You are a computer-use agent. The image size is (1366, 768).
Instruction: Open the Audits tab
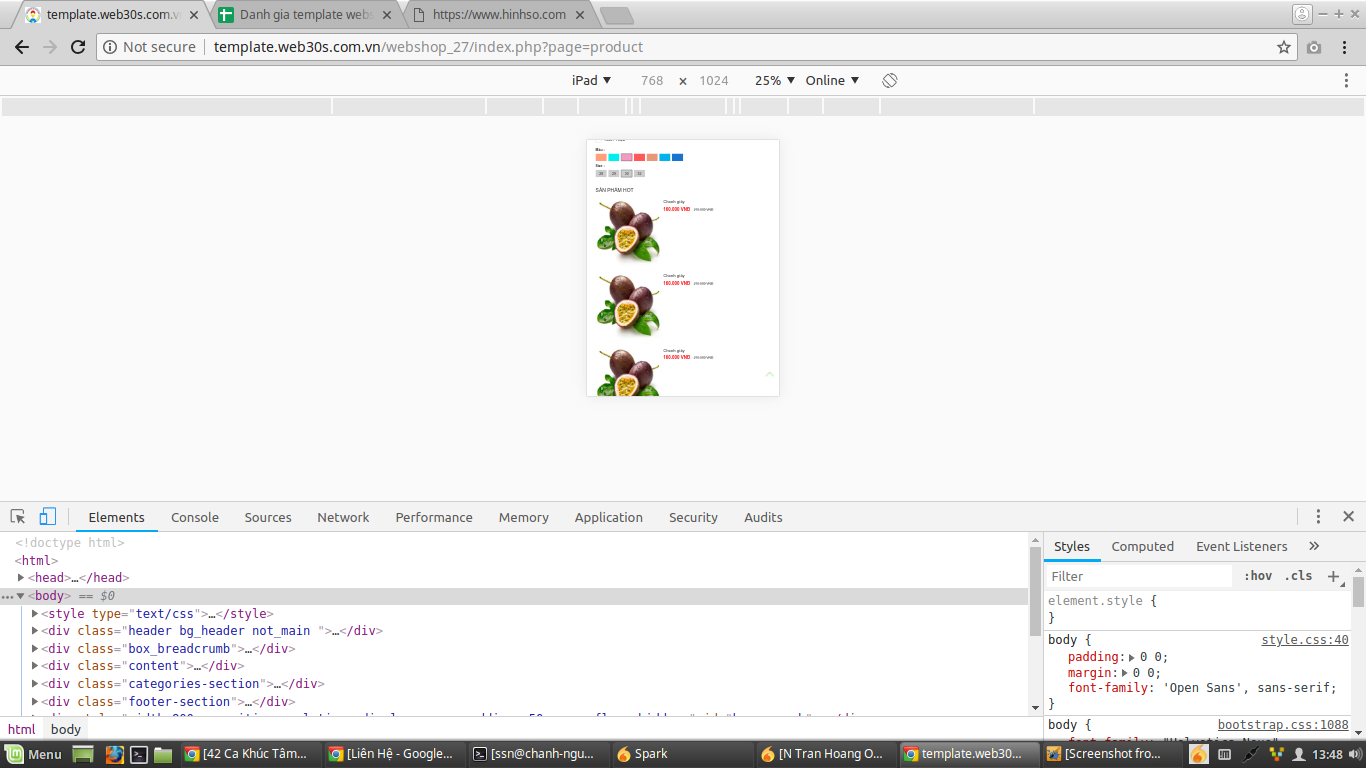pyautogui.click(x=763, y=517)
